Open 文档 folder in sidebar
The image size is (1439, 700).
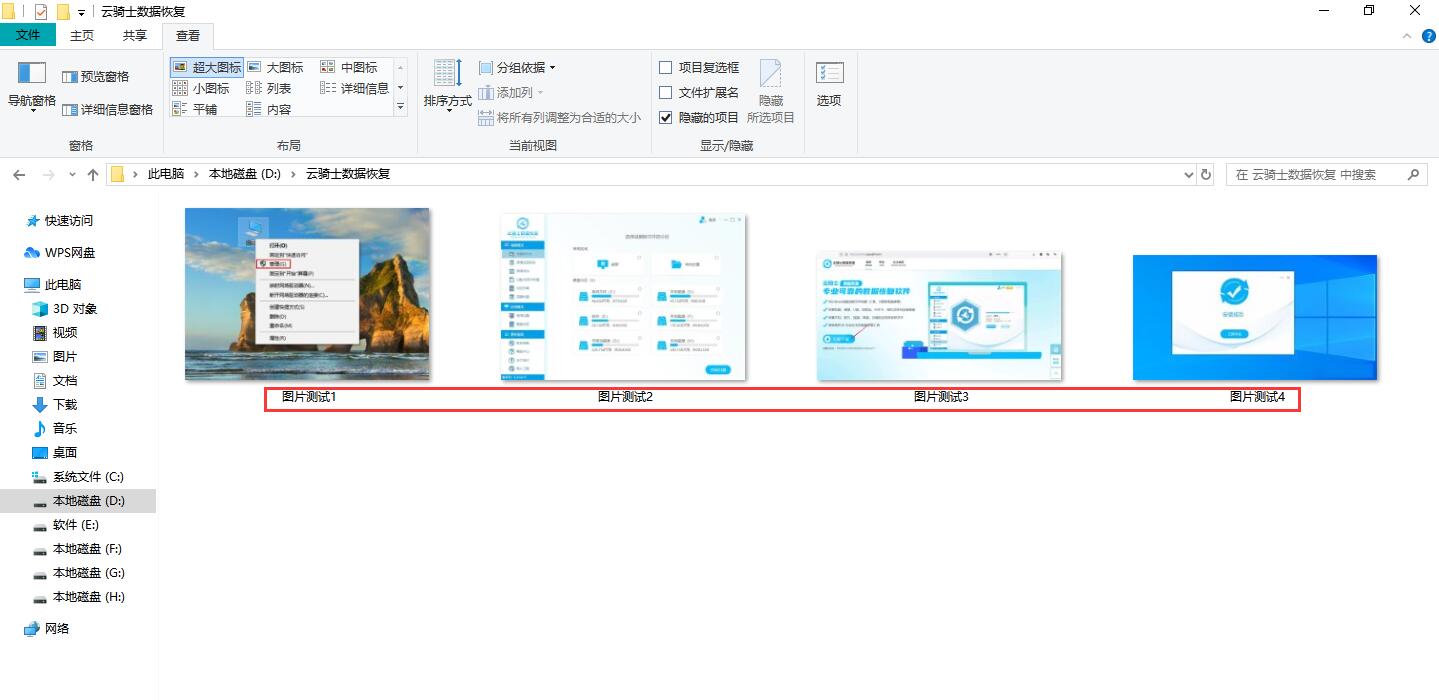tap(55, 380)
